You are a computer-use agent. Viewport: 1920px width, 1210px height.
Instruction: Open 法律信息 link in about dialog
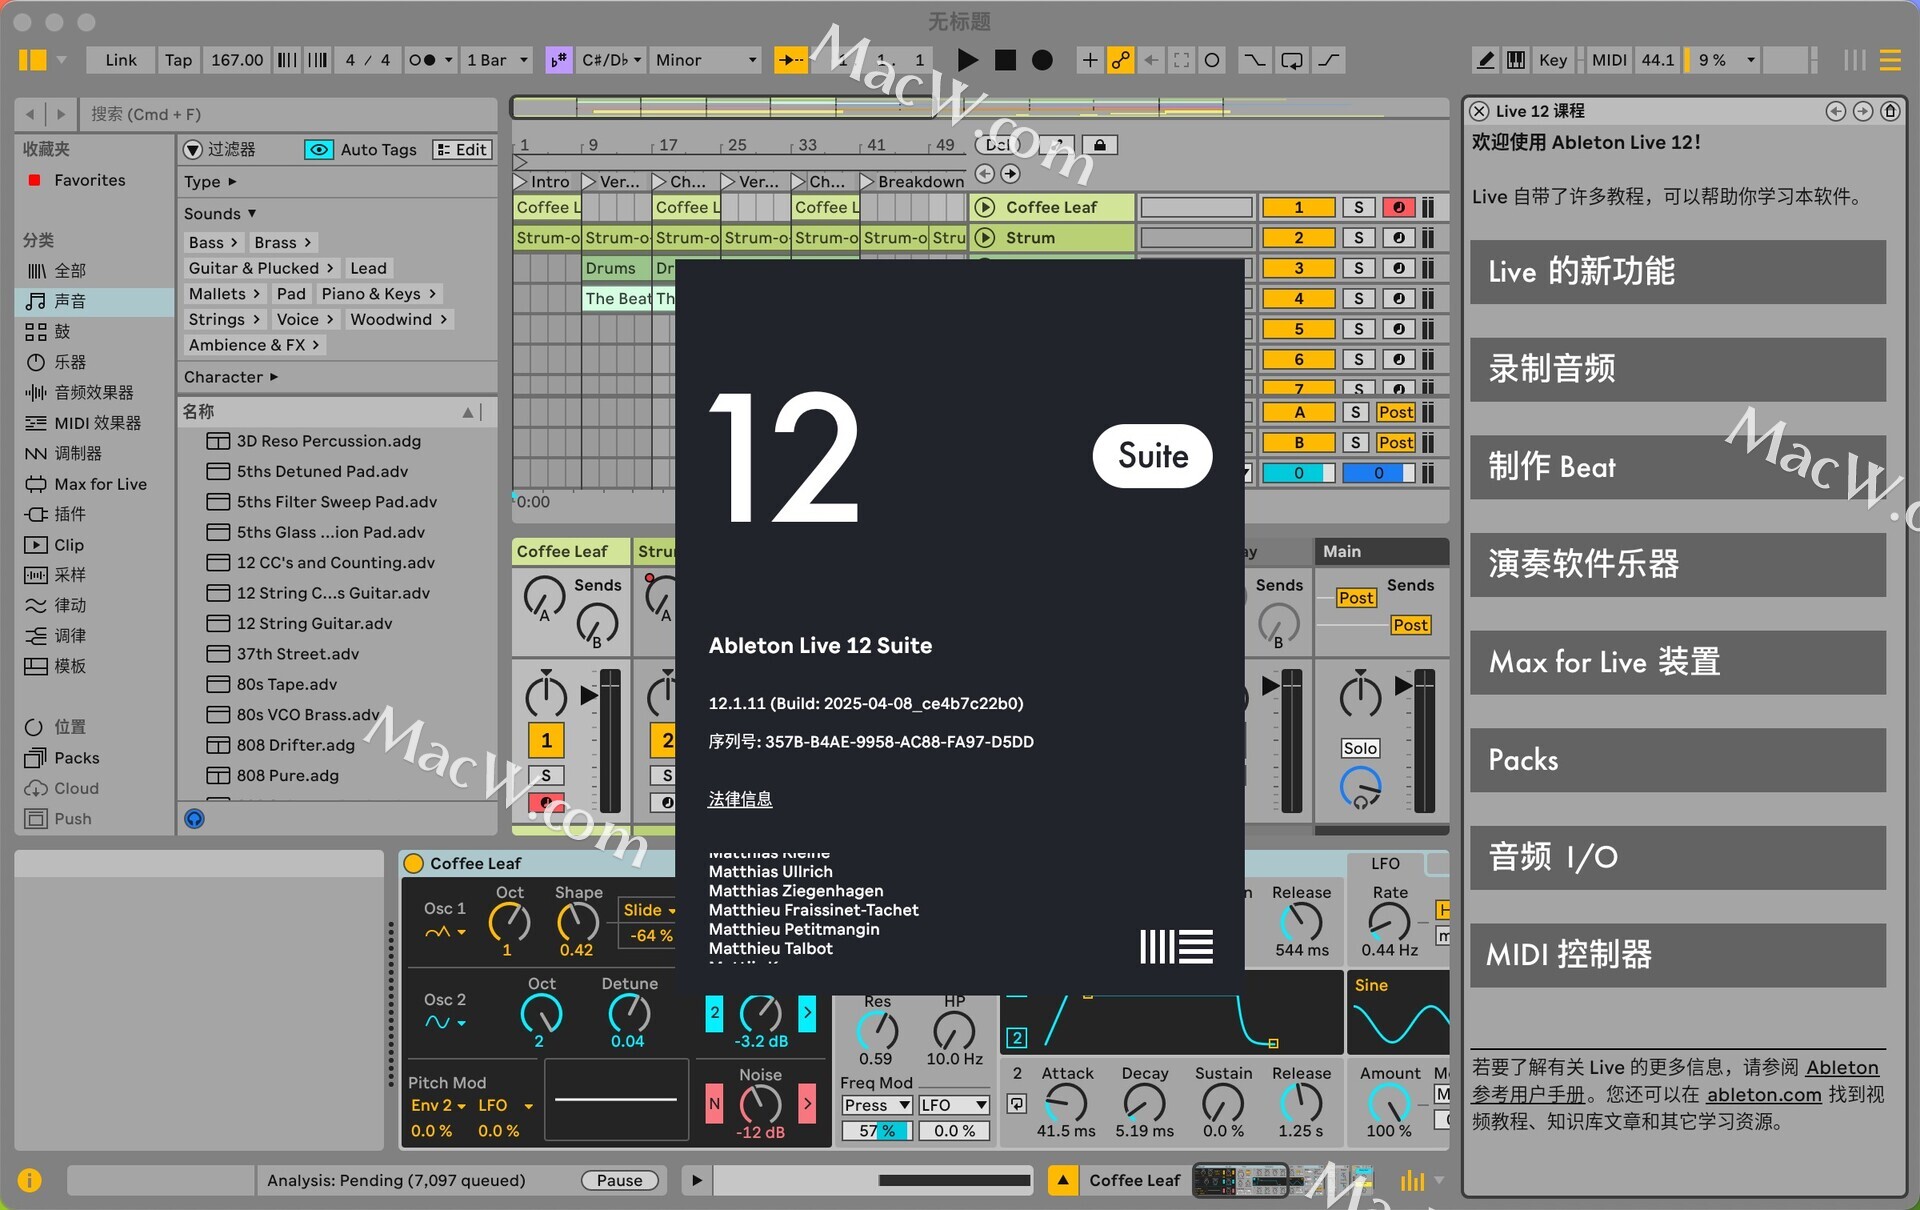(x=740, y=799)
